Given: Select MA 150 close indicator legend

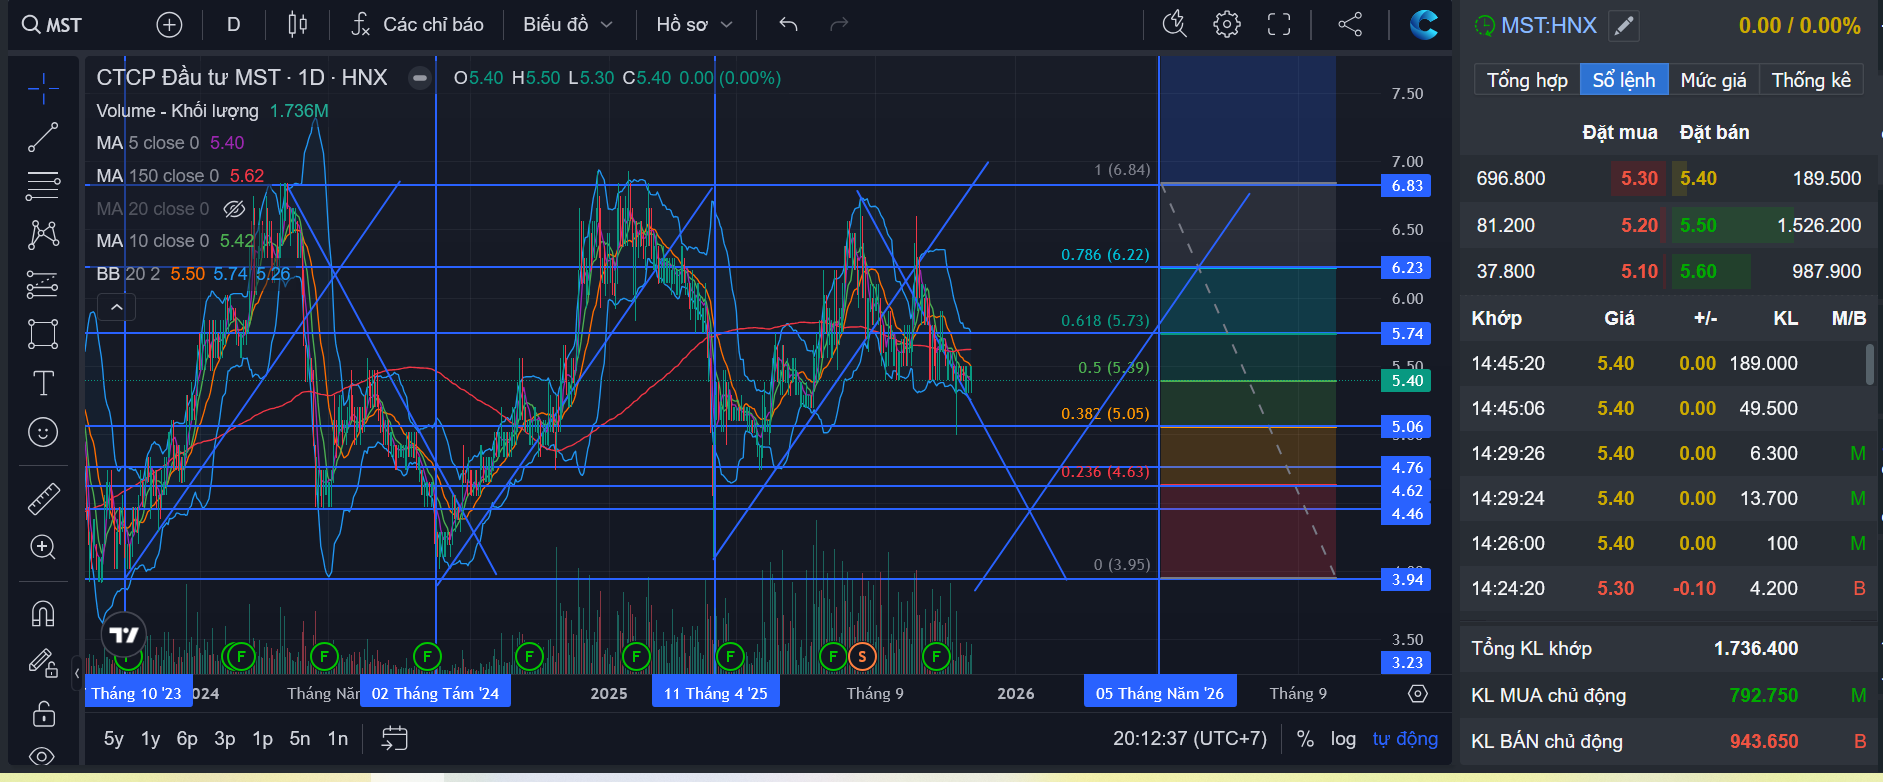Looking at the screenshot, I should click(180, 176).
